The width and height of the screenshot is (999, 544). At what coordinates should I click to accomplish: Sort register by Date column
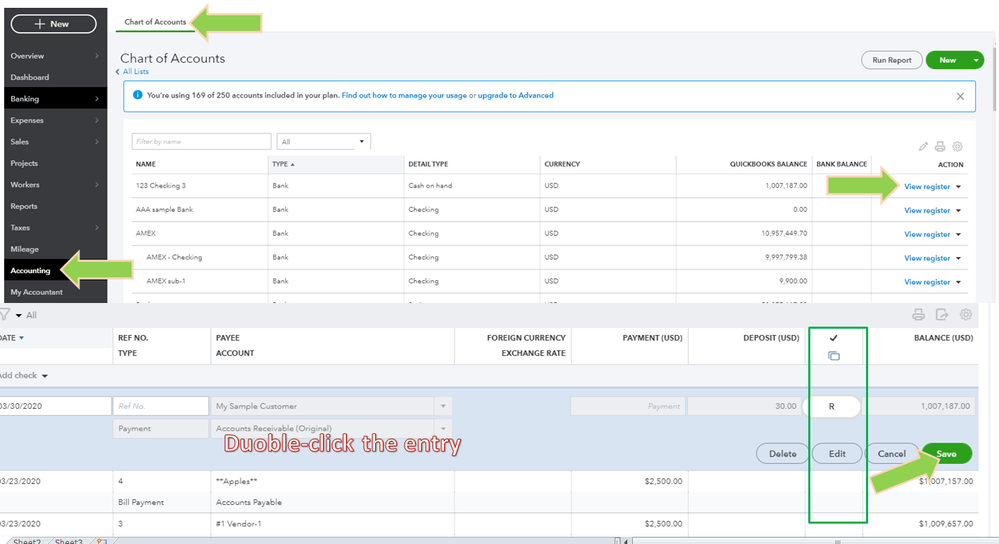12,338
